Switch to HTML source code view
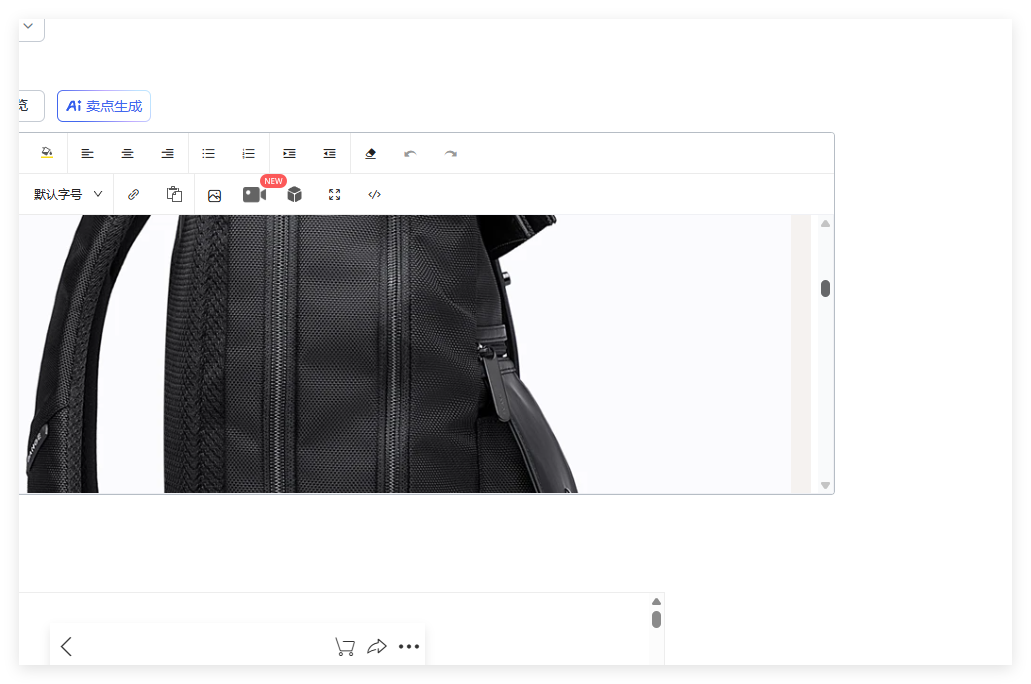The height and width of the screenshot is (684, 1031). pos(375,194)
